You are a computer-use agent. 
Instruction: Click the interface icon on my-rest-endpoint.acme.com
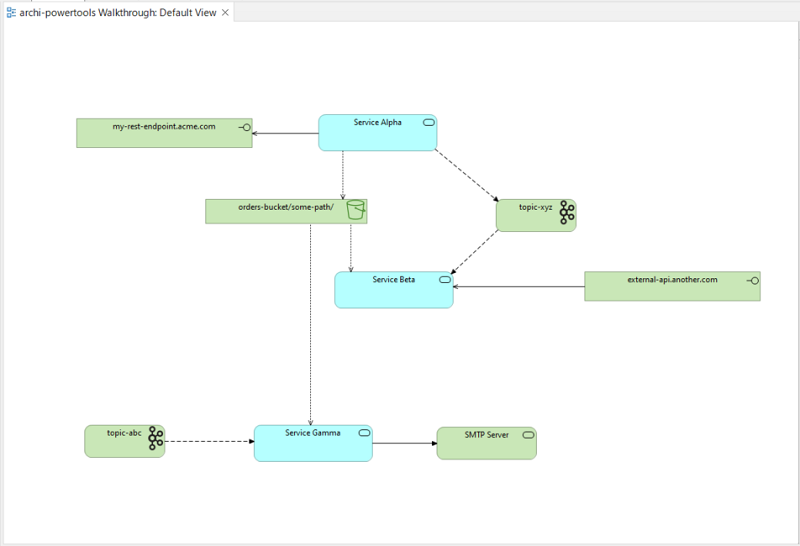coord(244,128)
